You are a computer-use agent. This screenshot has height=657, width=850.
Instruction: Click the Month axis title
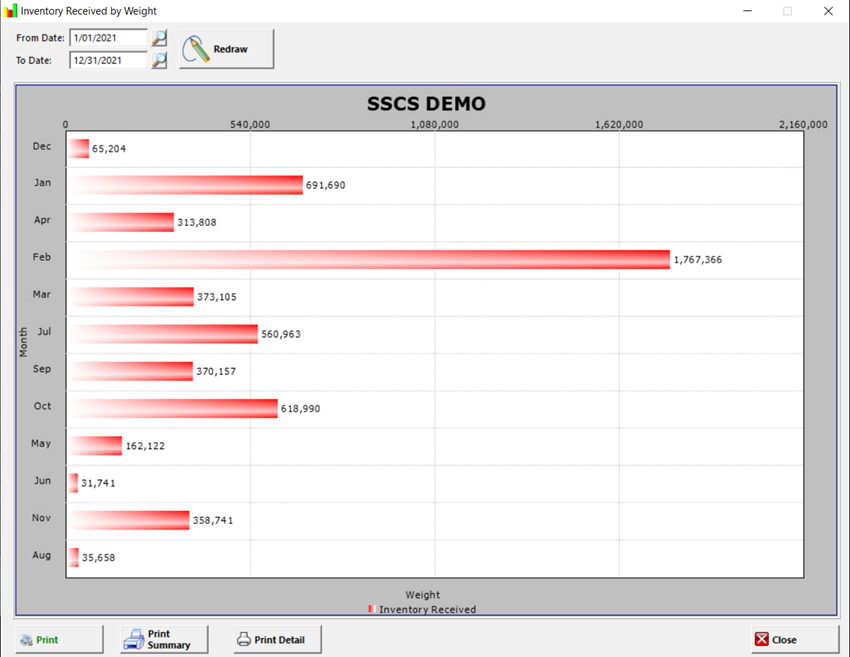point(23,343)
